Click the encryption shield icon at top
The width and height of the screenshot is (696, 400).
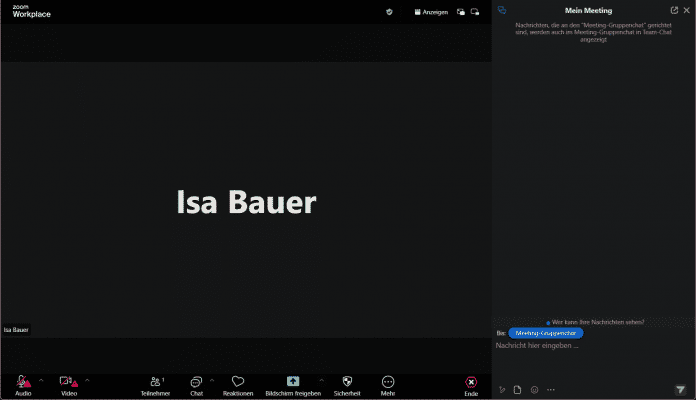tap(389, 12)
